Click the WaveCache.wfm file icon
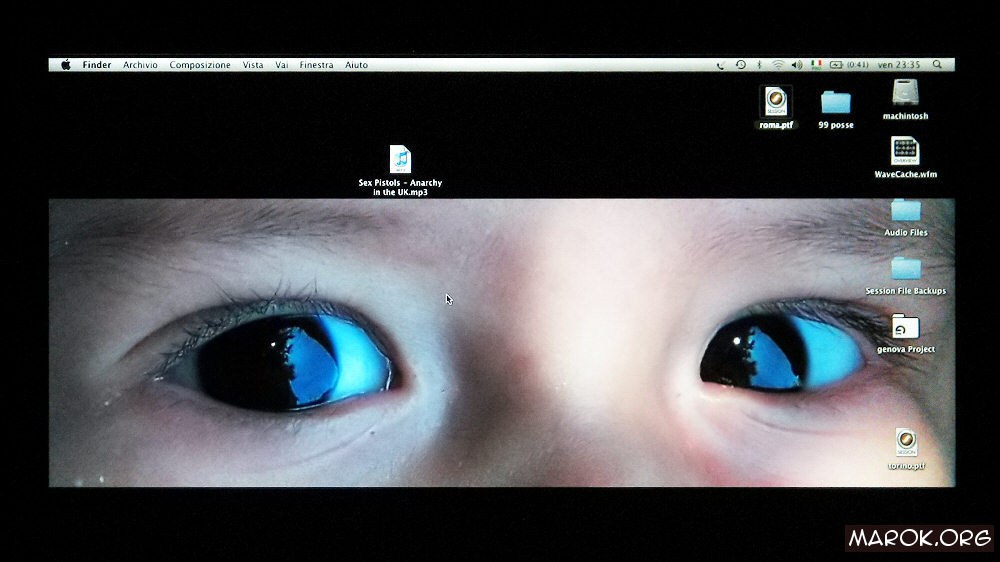Screen dimensions: 1000x562 (x=905, y=151)
